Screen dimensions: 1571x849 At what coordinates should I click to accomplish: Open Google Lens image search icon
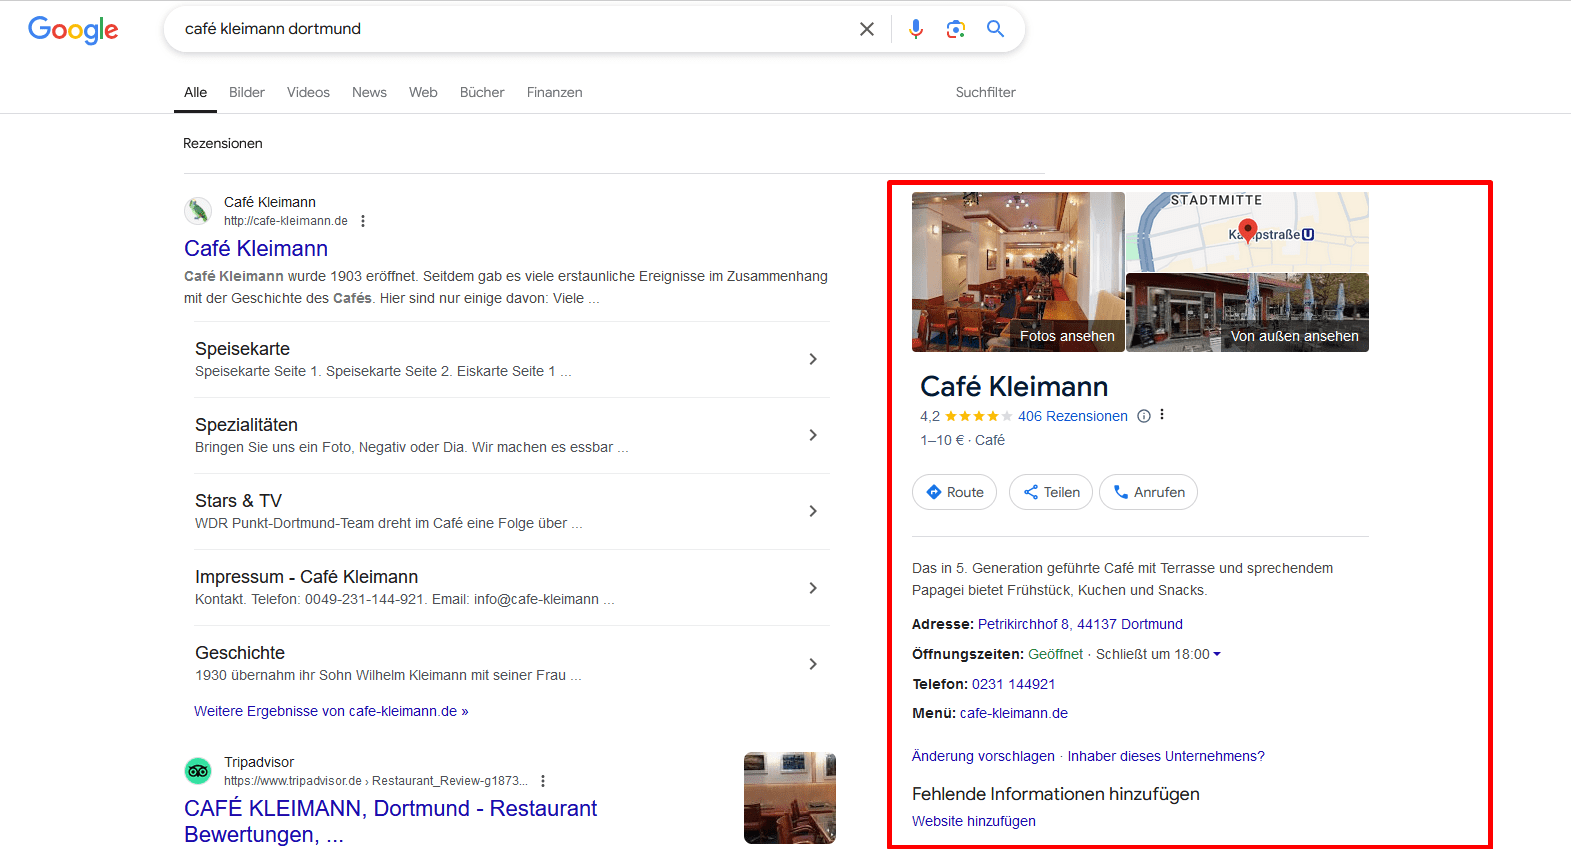click(956, 29)
